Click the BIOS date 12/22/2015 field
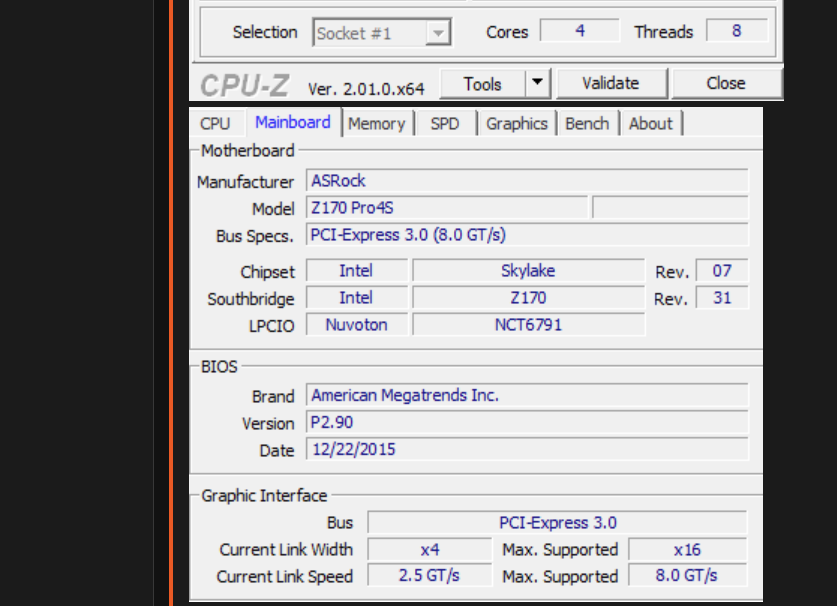The width and height of the screenshot is (837, 606). click(527, 450)
